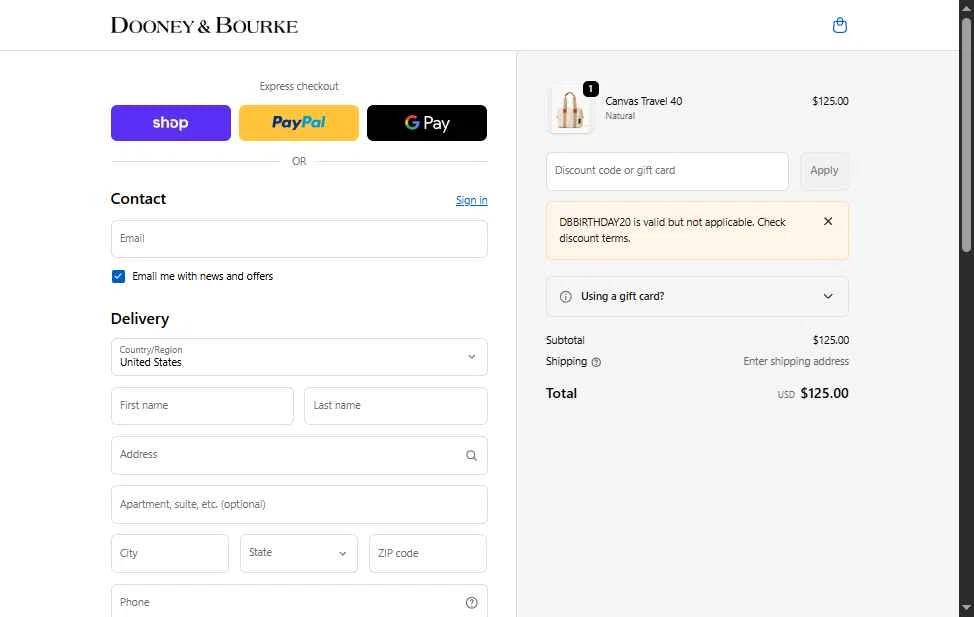Dismiss the DBBIRTHDAY20 discount notice
This screenshot has height=617, width=974.
(828, 221)
